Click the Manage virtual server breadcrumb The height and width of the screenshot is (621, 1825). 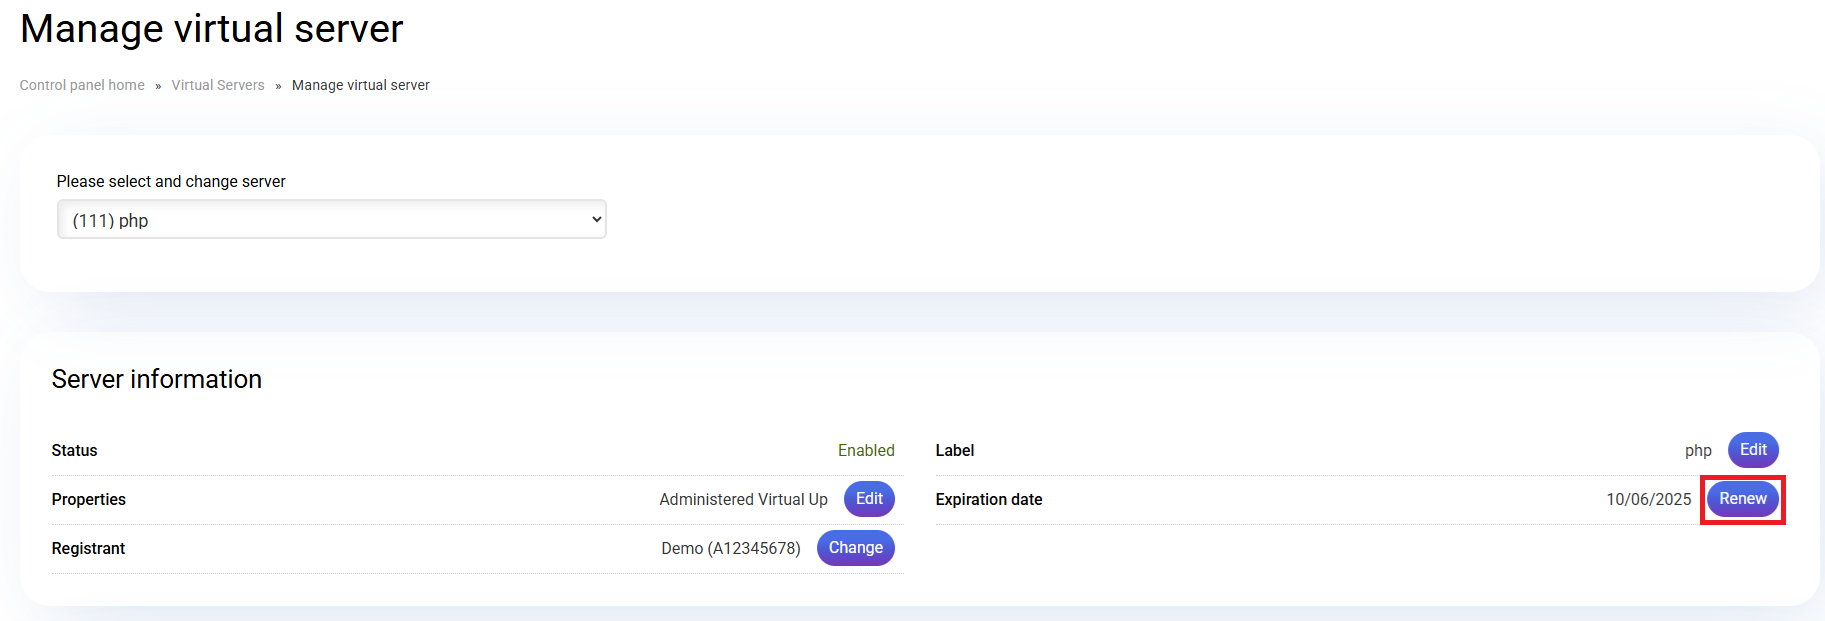[360, 85]
